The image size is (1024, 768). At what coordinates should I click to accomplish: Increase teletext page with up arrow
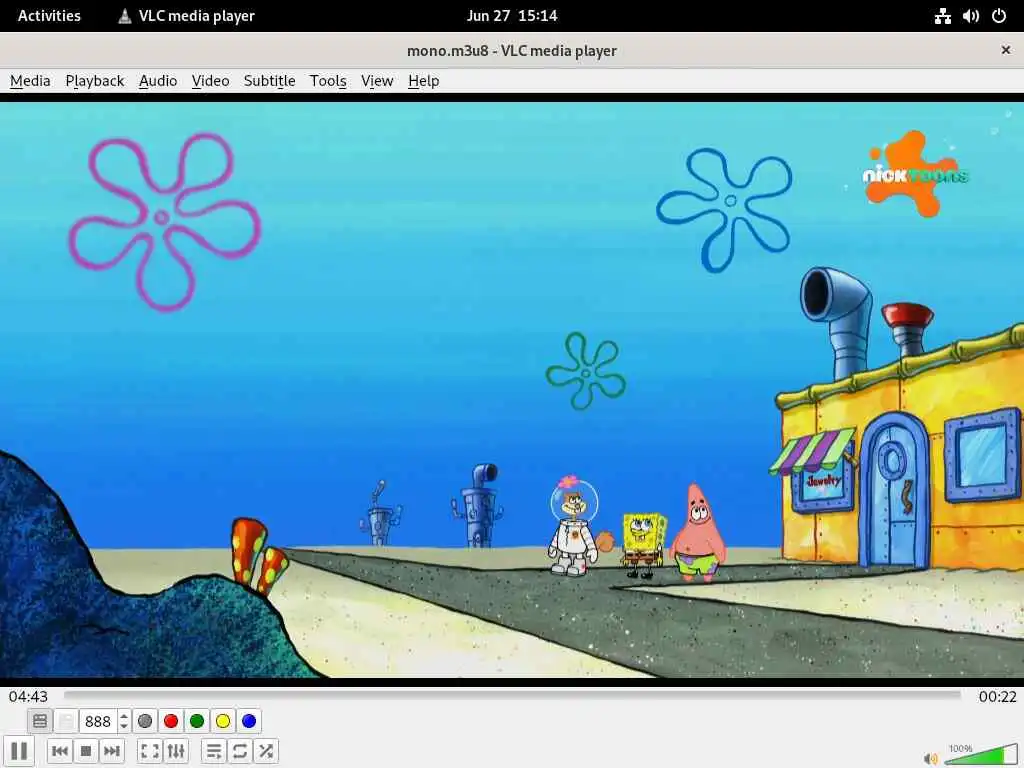point(124,716)
